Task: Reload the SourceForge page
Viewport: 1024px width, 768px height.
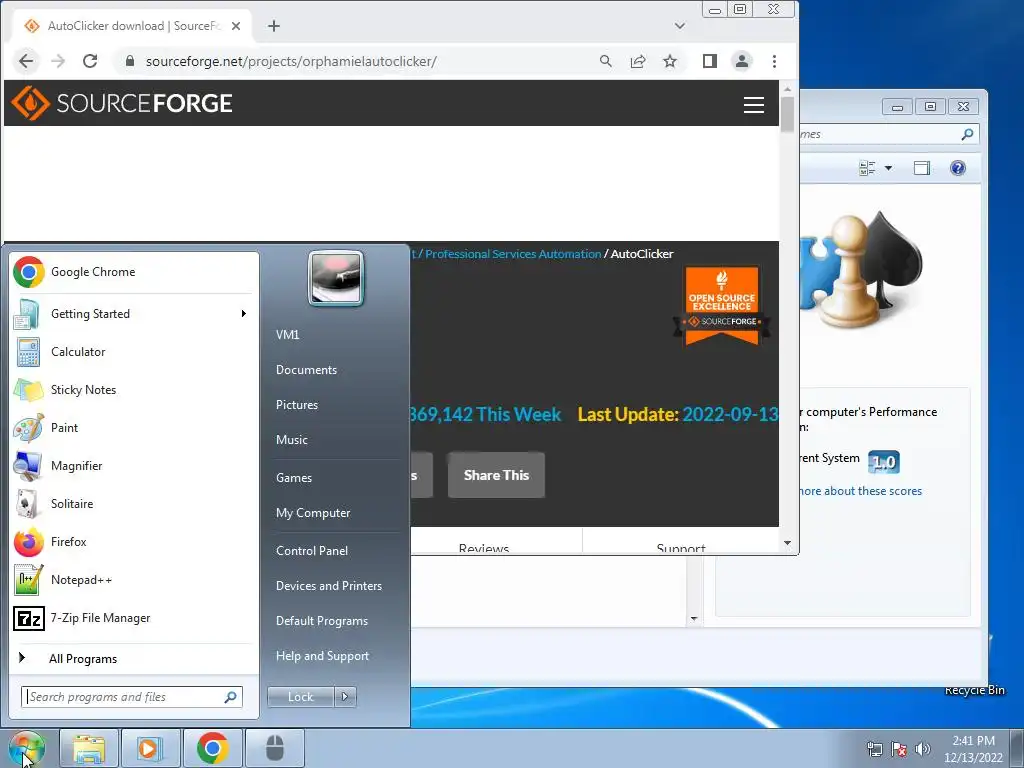Action: (x=90, y=61)
